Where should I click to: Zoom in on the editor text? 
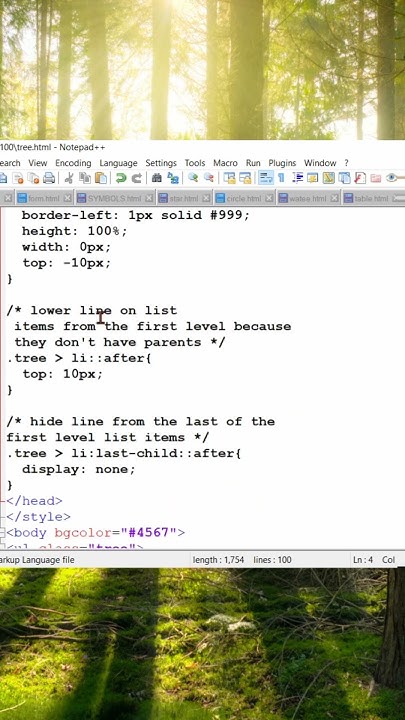pyautogui.click(x=193, y=178)
